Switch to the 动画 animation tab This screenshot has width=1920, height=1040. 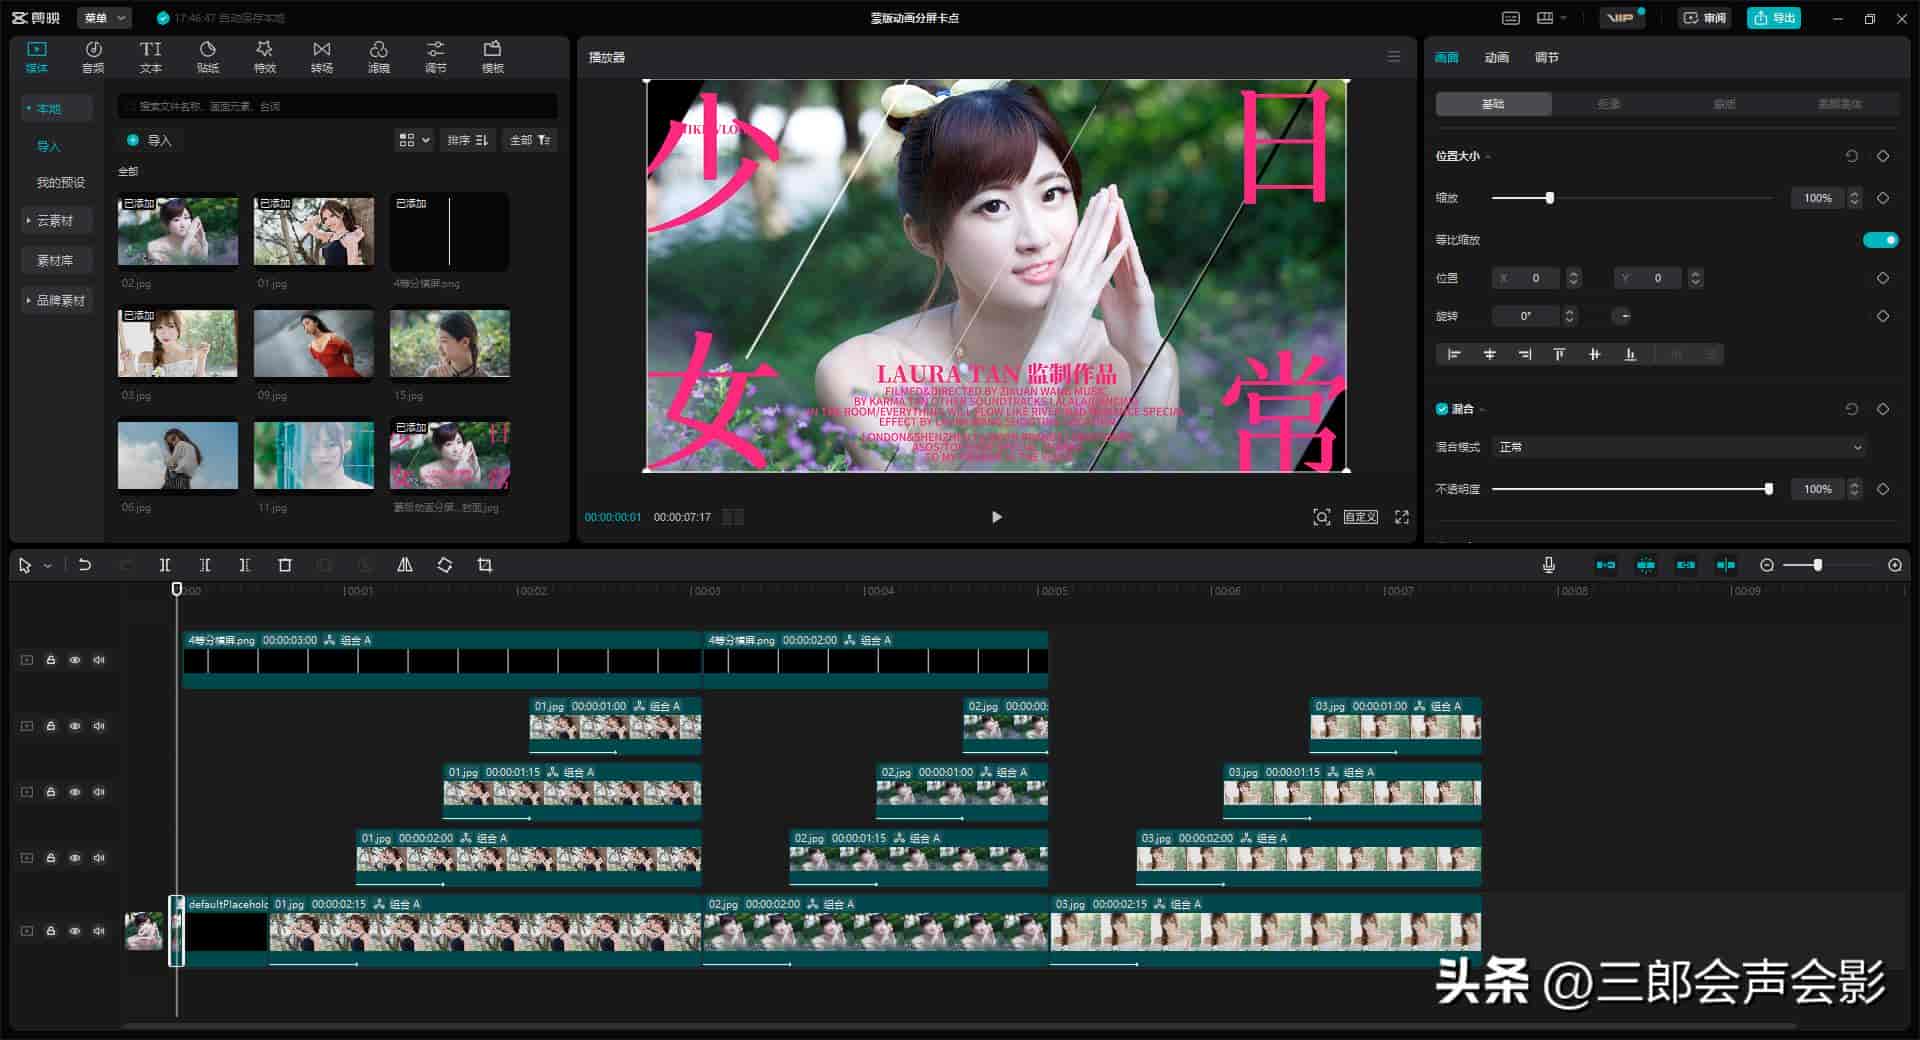1496,57
